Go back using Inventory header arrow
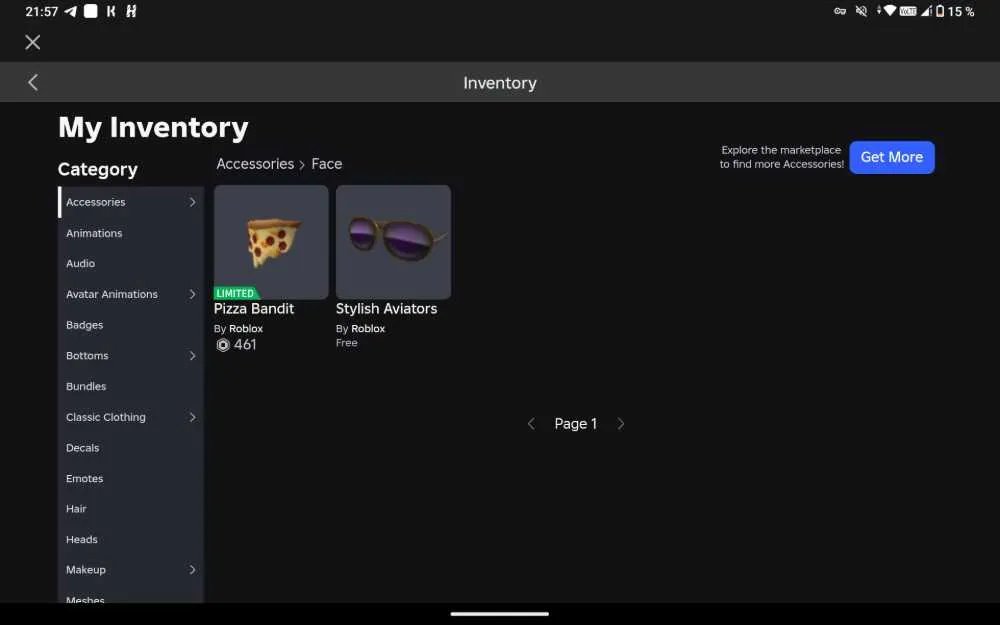 click(33, 82)
